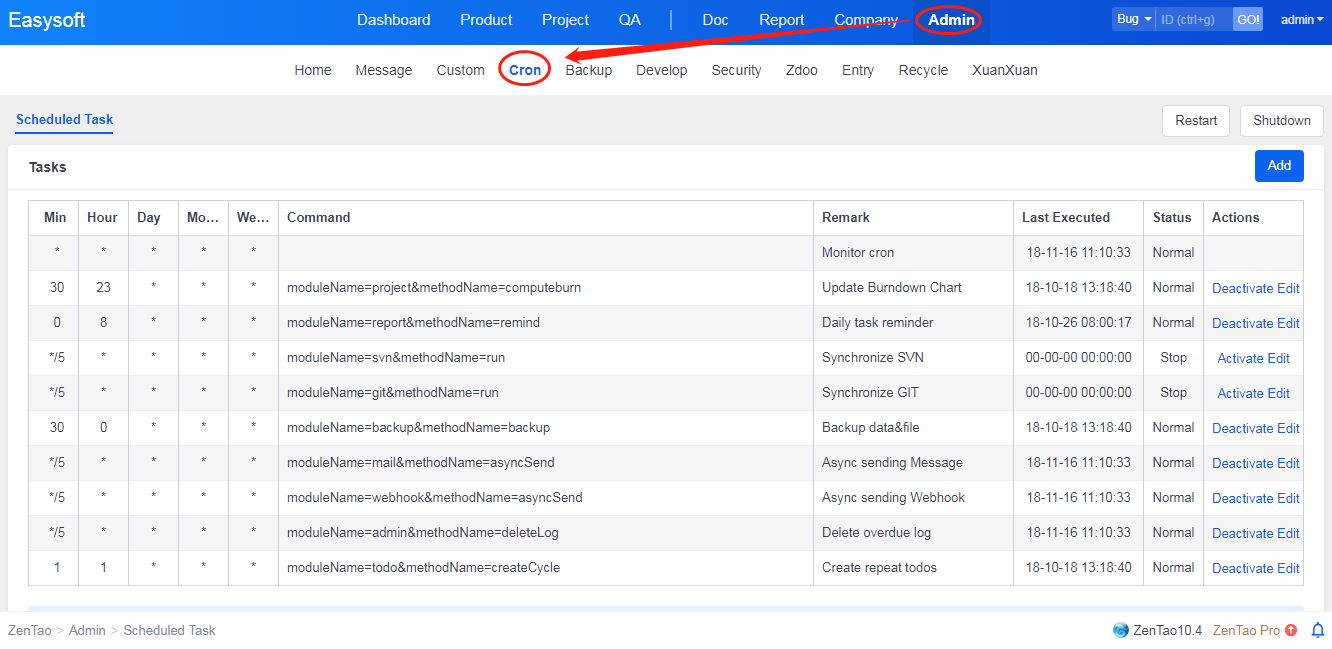Click the red upgrade arrow icon

click(x=1291, y=630)
